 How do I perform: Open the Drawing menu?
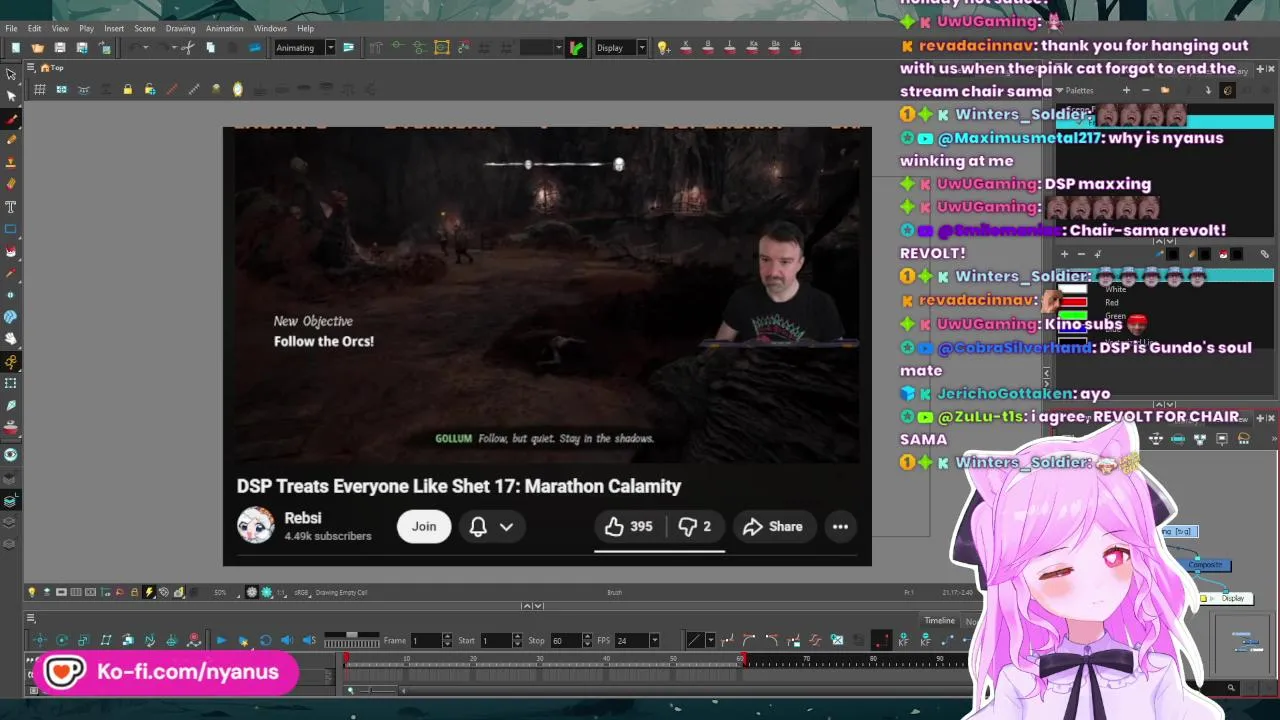pyautogui.click(x=180, y=28)
